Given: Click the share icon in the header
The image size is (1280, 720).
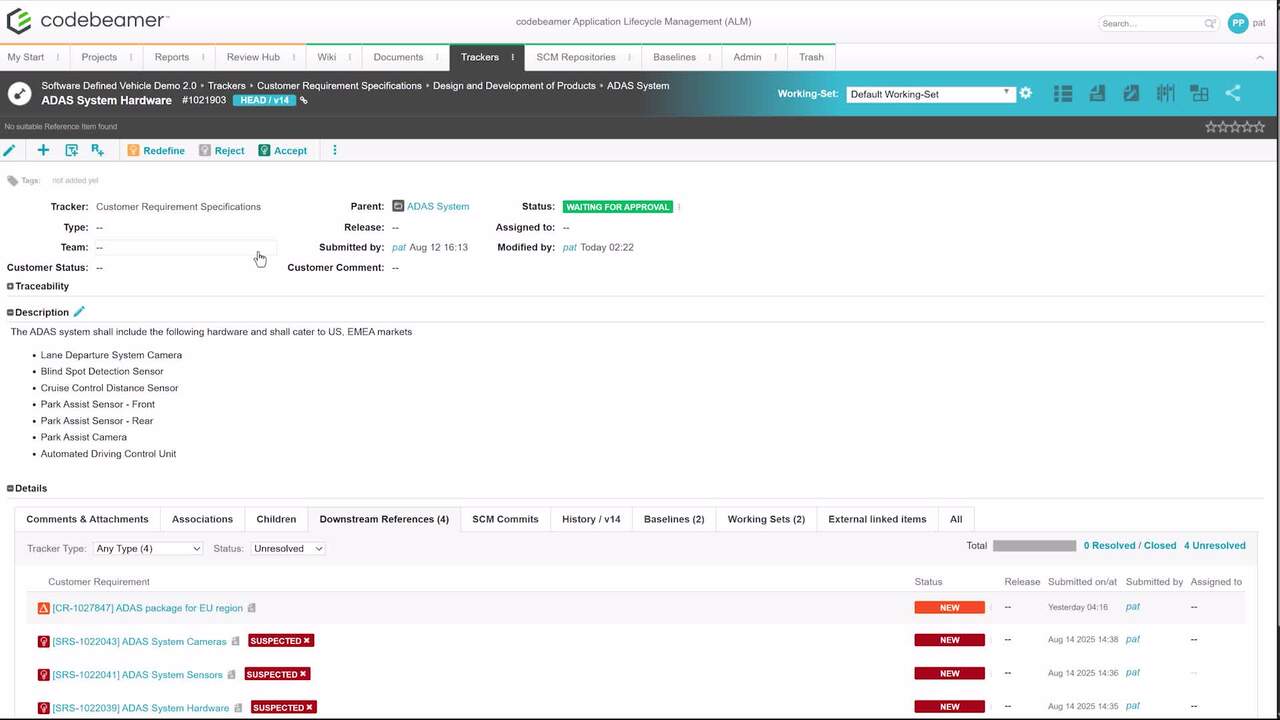Looking at the screenshot, I should point(1233,93).
